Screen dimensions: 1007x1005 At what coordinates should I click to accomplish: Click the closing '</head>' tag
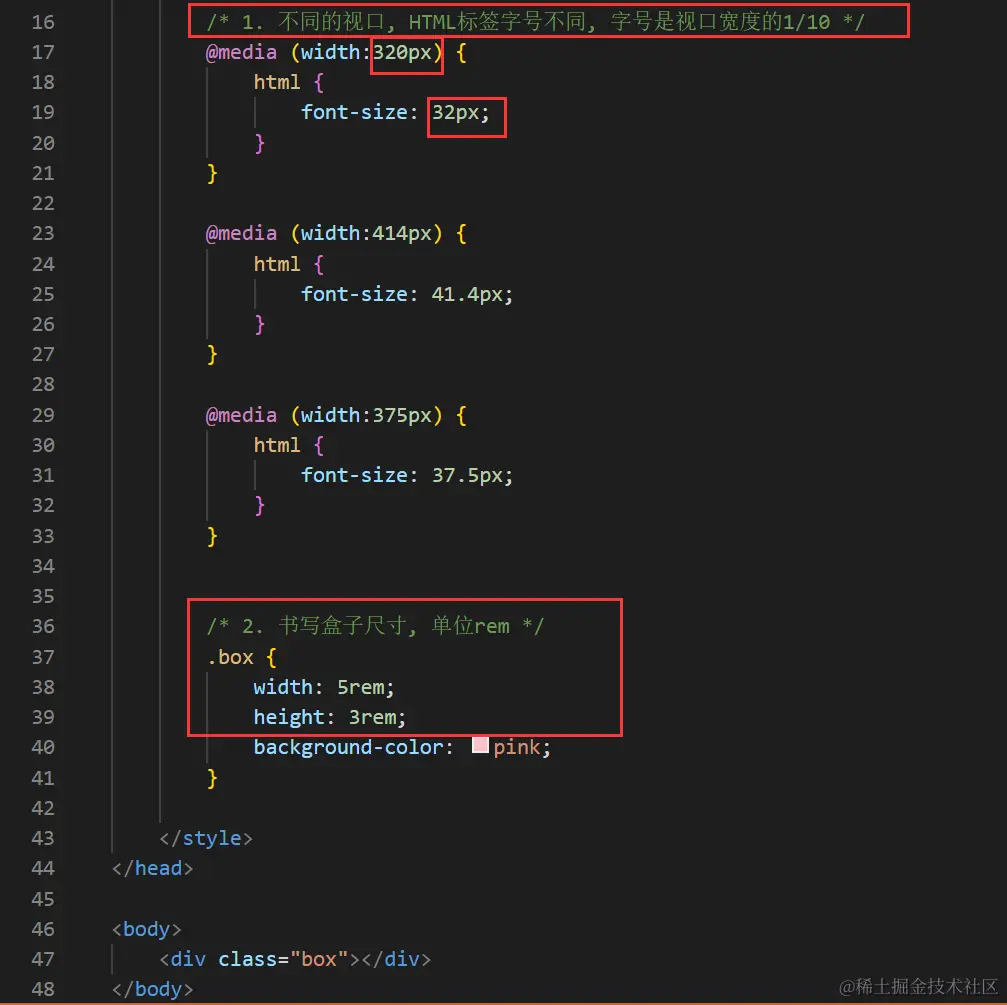153,868
